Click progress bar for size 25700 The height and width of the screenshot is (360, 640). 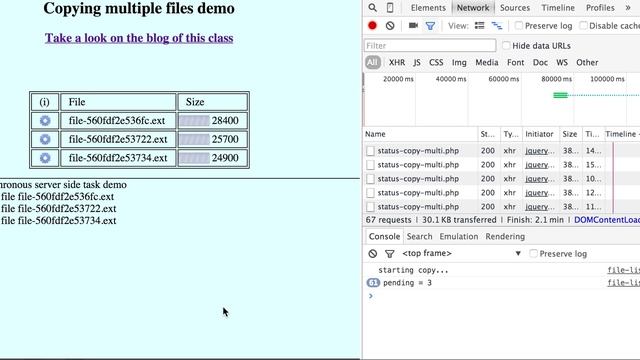click(x=194, y=139)
